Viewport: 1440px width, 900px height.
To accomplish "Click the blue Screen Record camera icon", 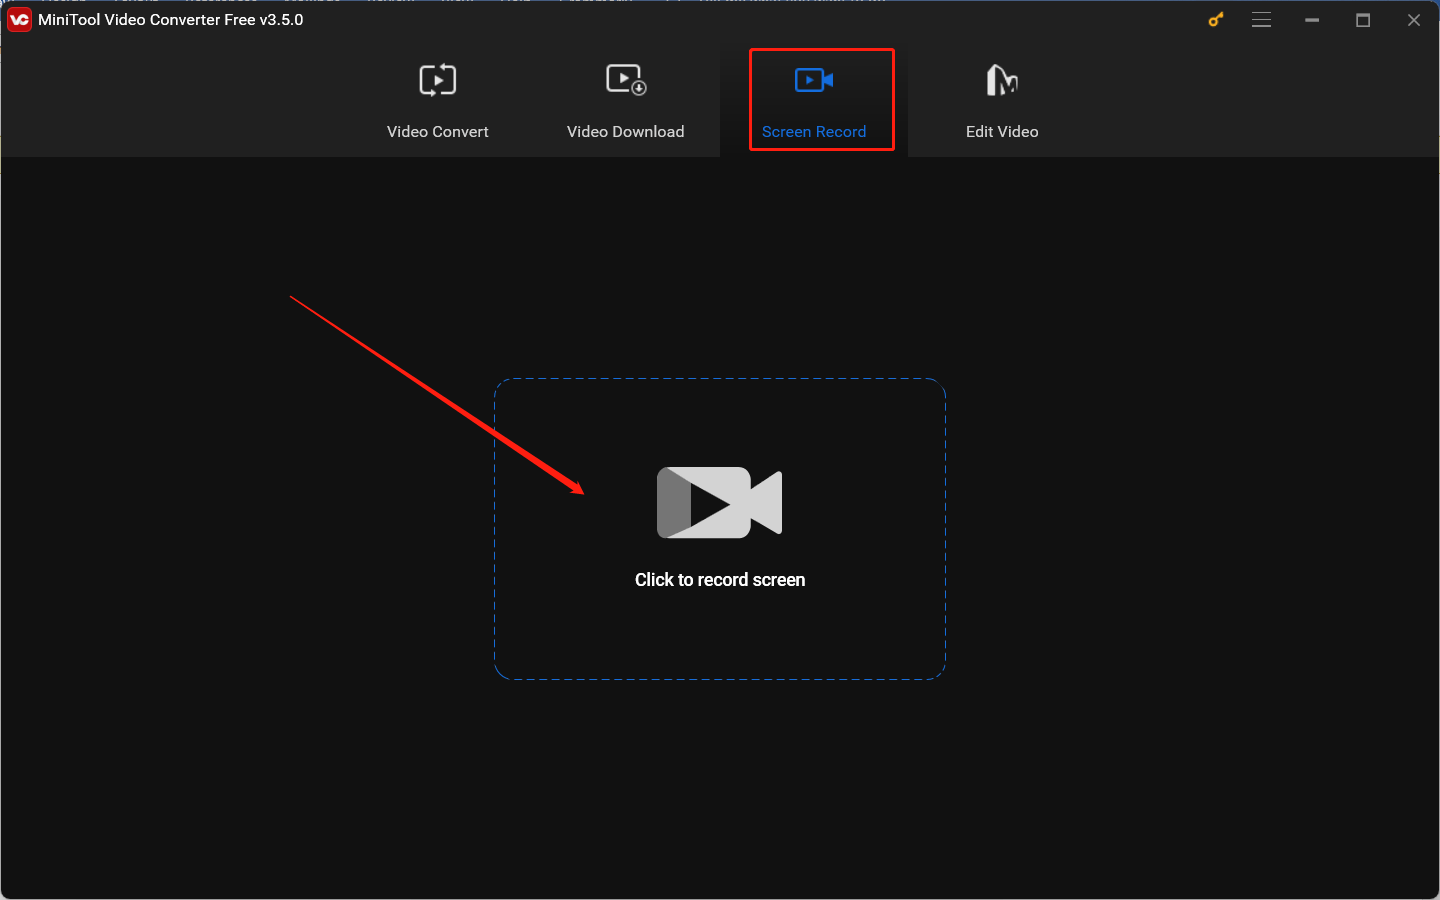I will point(813,79).
